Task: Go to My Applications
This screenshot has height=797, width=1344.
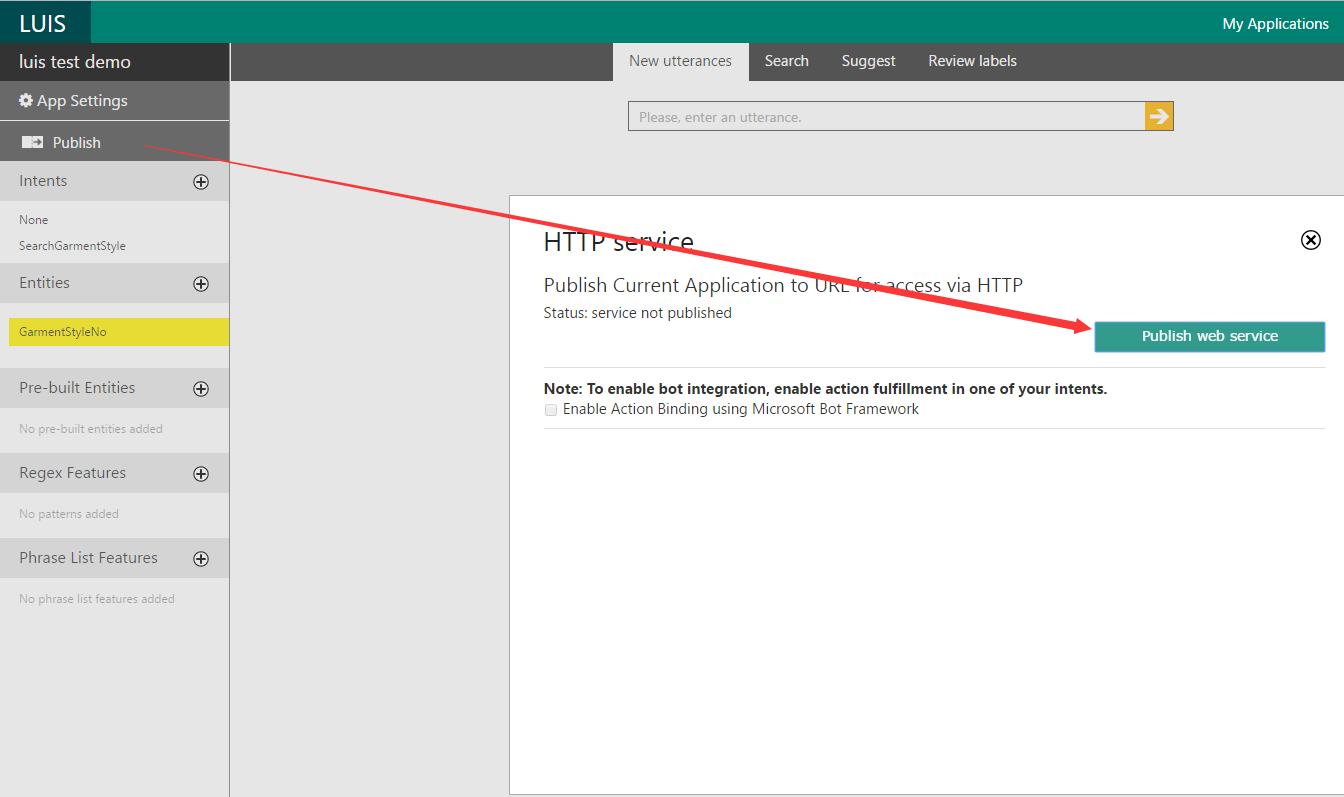Action: coord(1275,23)
